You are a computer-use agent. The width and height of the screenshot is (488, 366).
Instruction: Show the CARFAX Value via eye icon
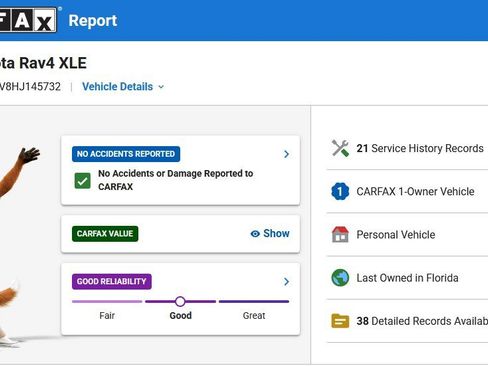pyautogui.click(x=255, y=234)
